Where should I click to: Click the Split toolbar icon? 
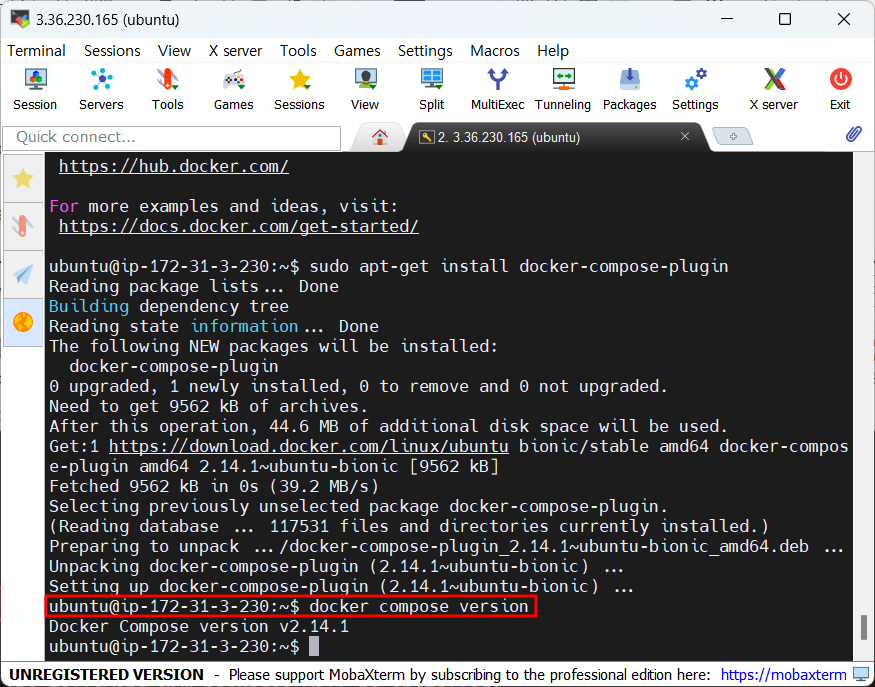(431, 89)
